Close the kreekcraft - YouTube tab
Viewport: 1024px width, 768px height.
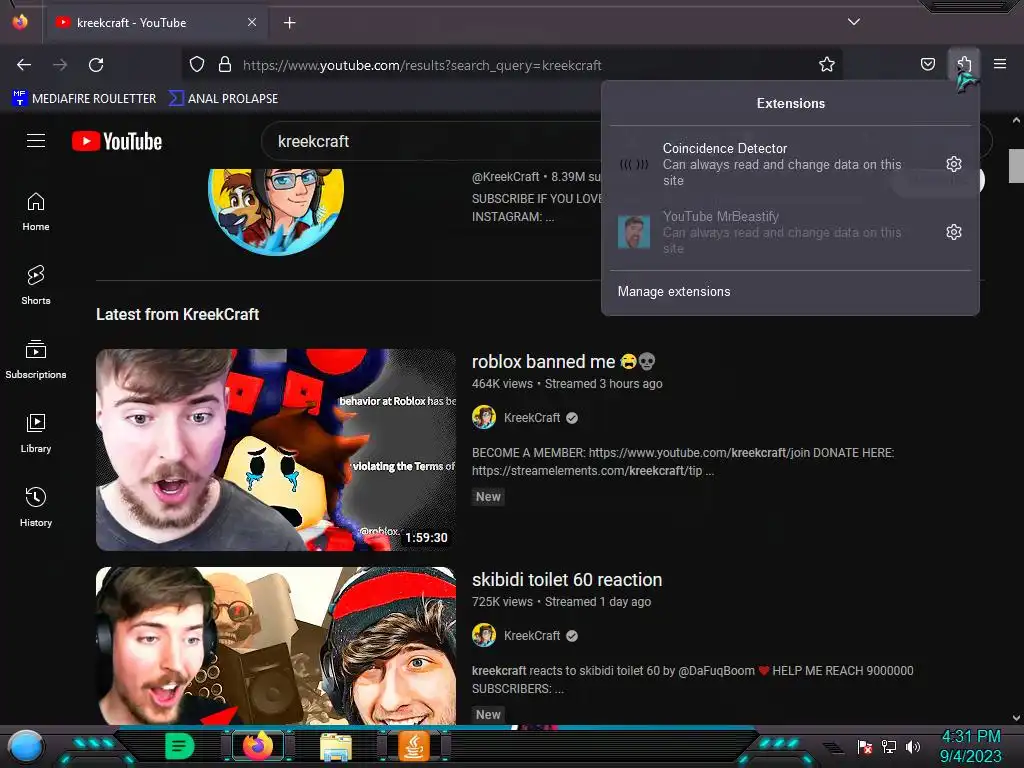[x=251, y=22]
